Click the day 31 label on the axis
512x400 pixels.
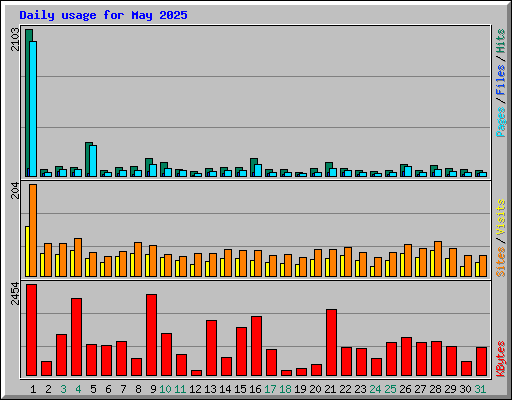click(x=480, y=389)
